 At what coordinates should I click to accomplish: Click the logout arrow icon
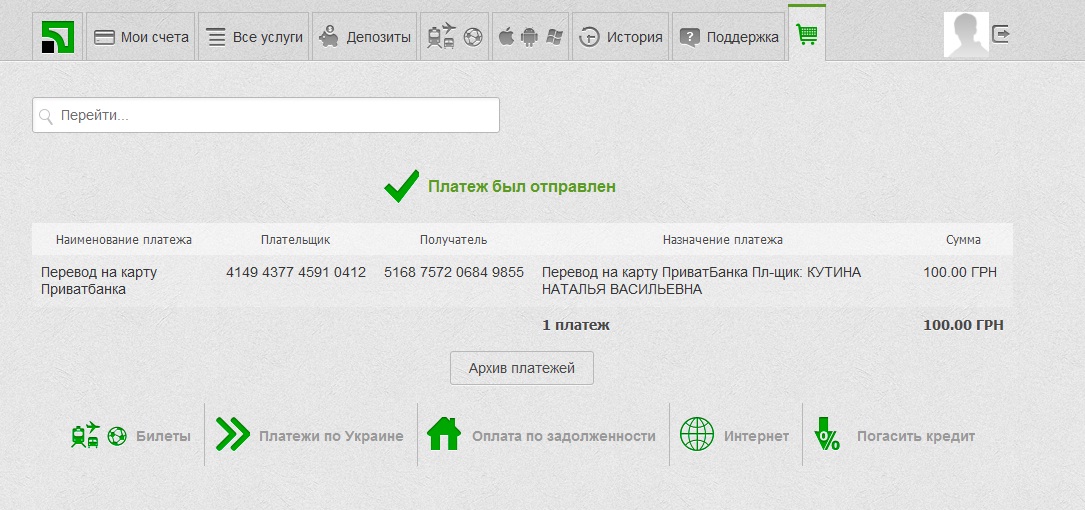pyautogui.click(x=1001, y=35)
